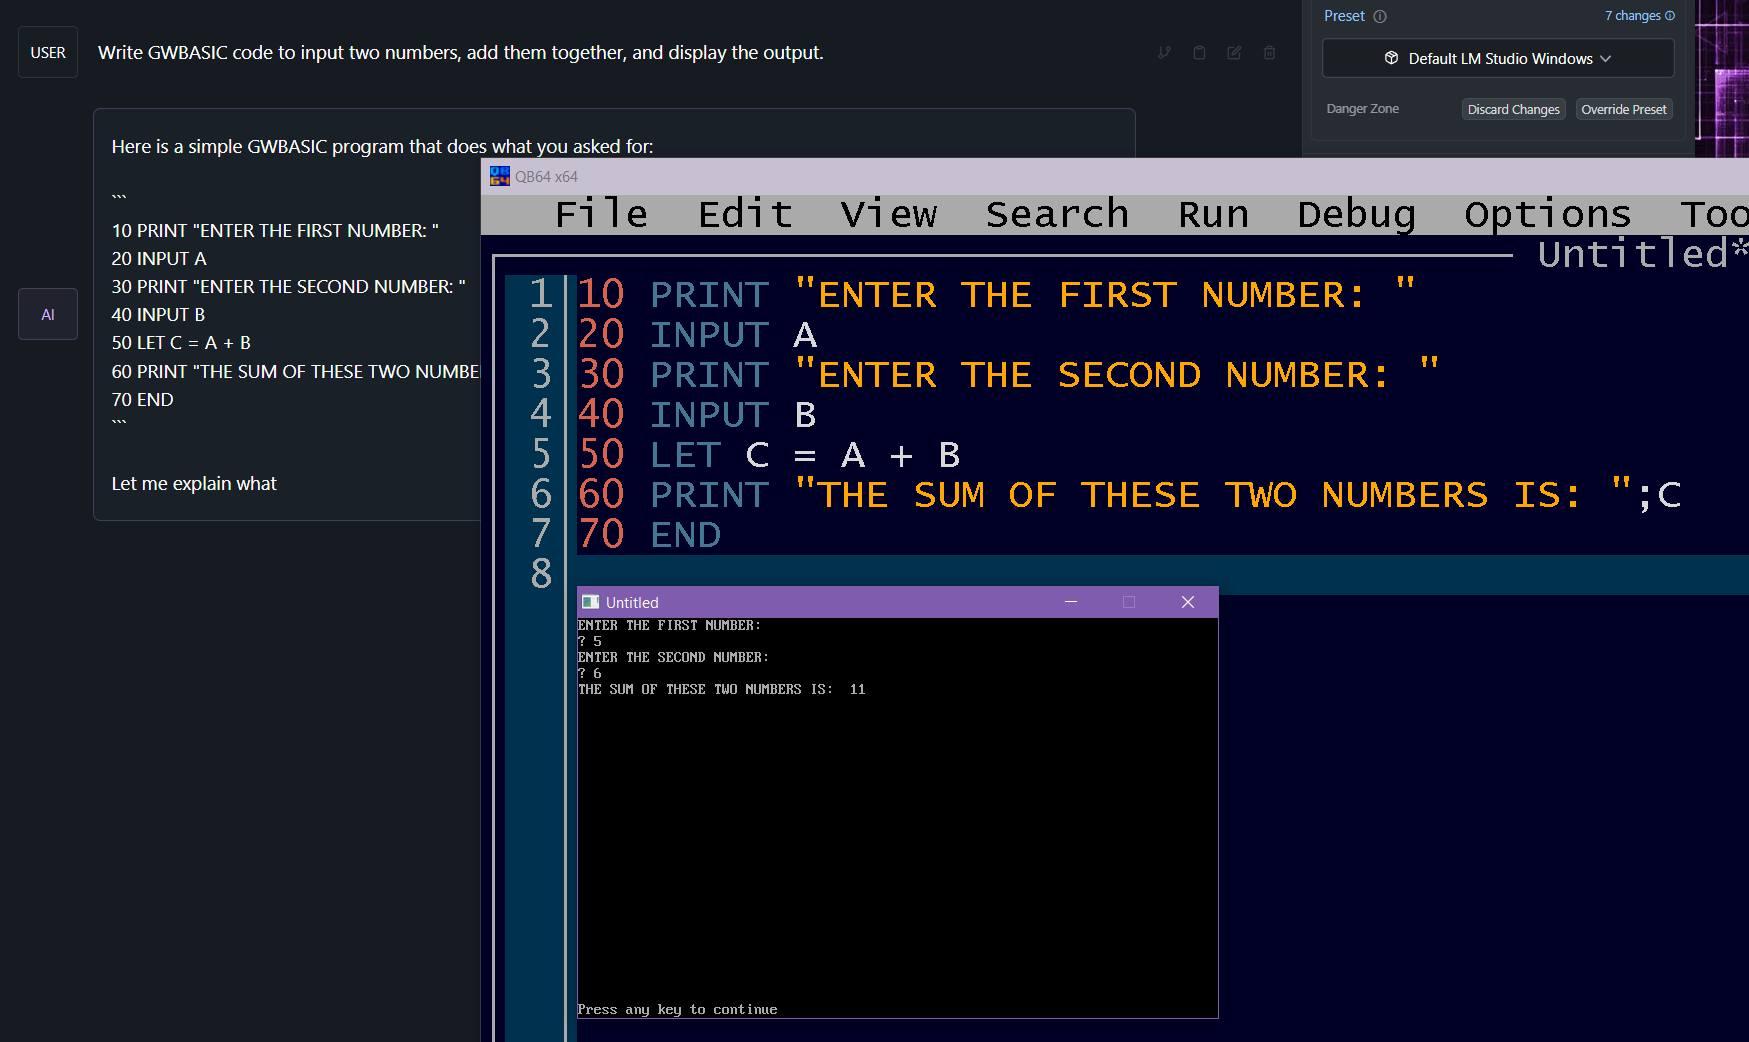Expand the Default LM Studio Windows preset dropdown
The width and height of the screenshot is (1749, 1042).
tap(1498, 58)
